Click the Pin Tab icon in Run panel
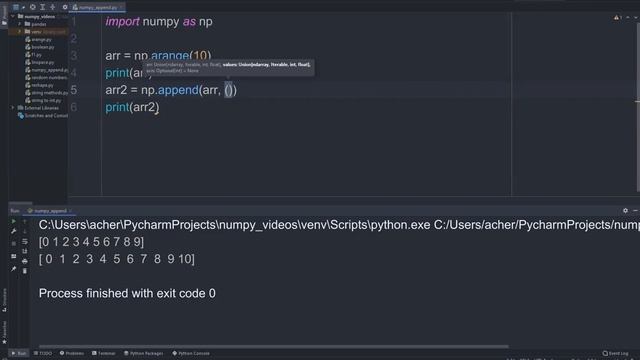The height and width of the screenshot is (360, 640). 13,269
